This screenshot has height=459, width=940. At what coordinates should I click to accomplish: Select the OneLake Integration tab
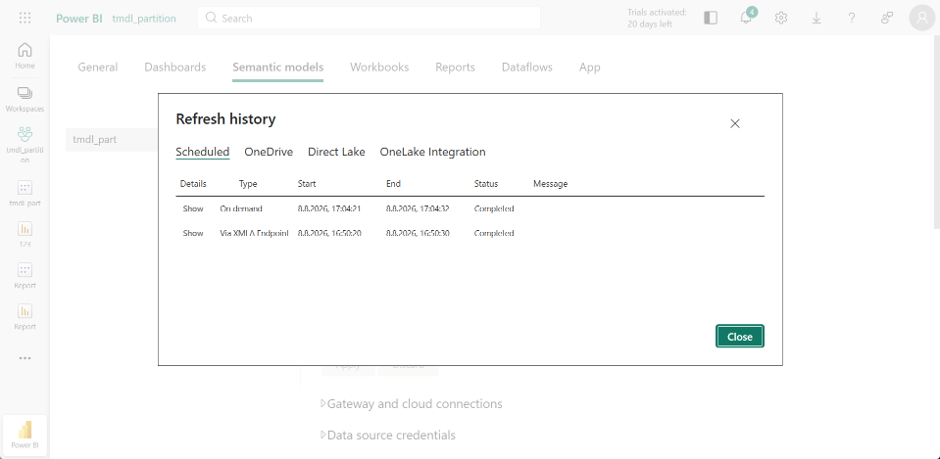click(x=432, y=152)
